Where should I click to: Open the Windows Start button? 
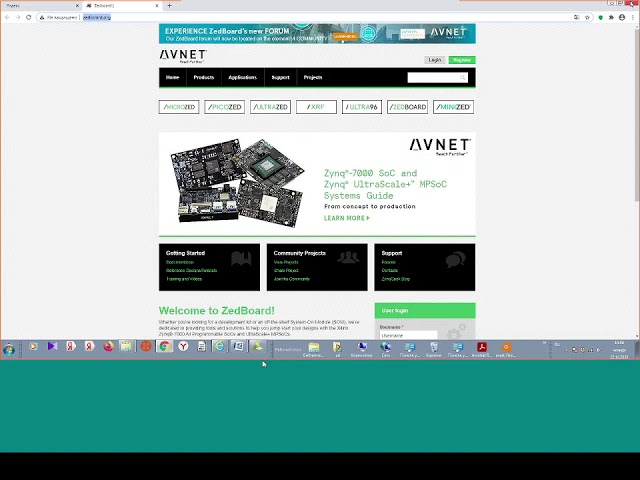click(9, 349)
